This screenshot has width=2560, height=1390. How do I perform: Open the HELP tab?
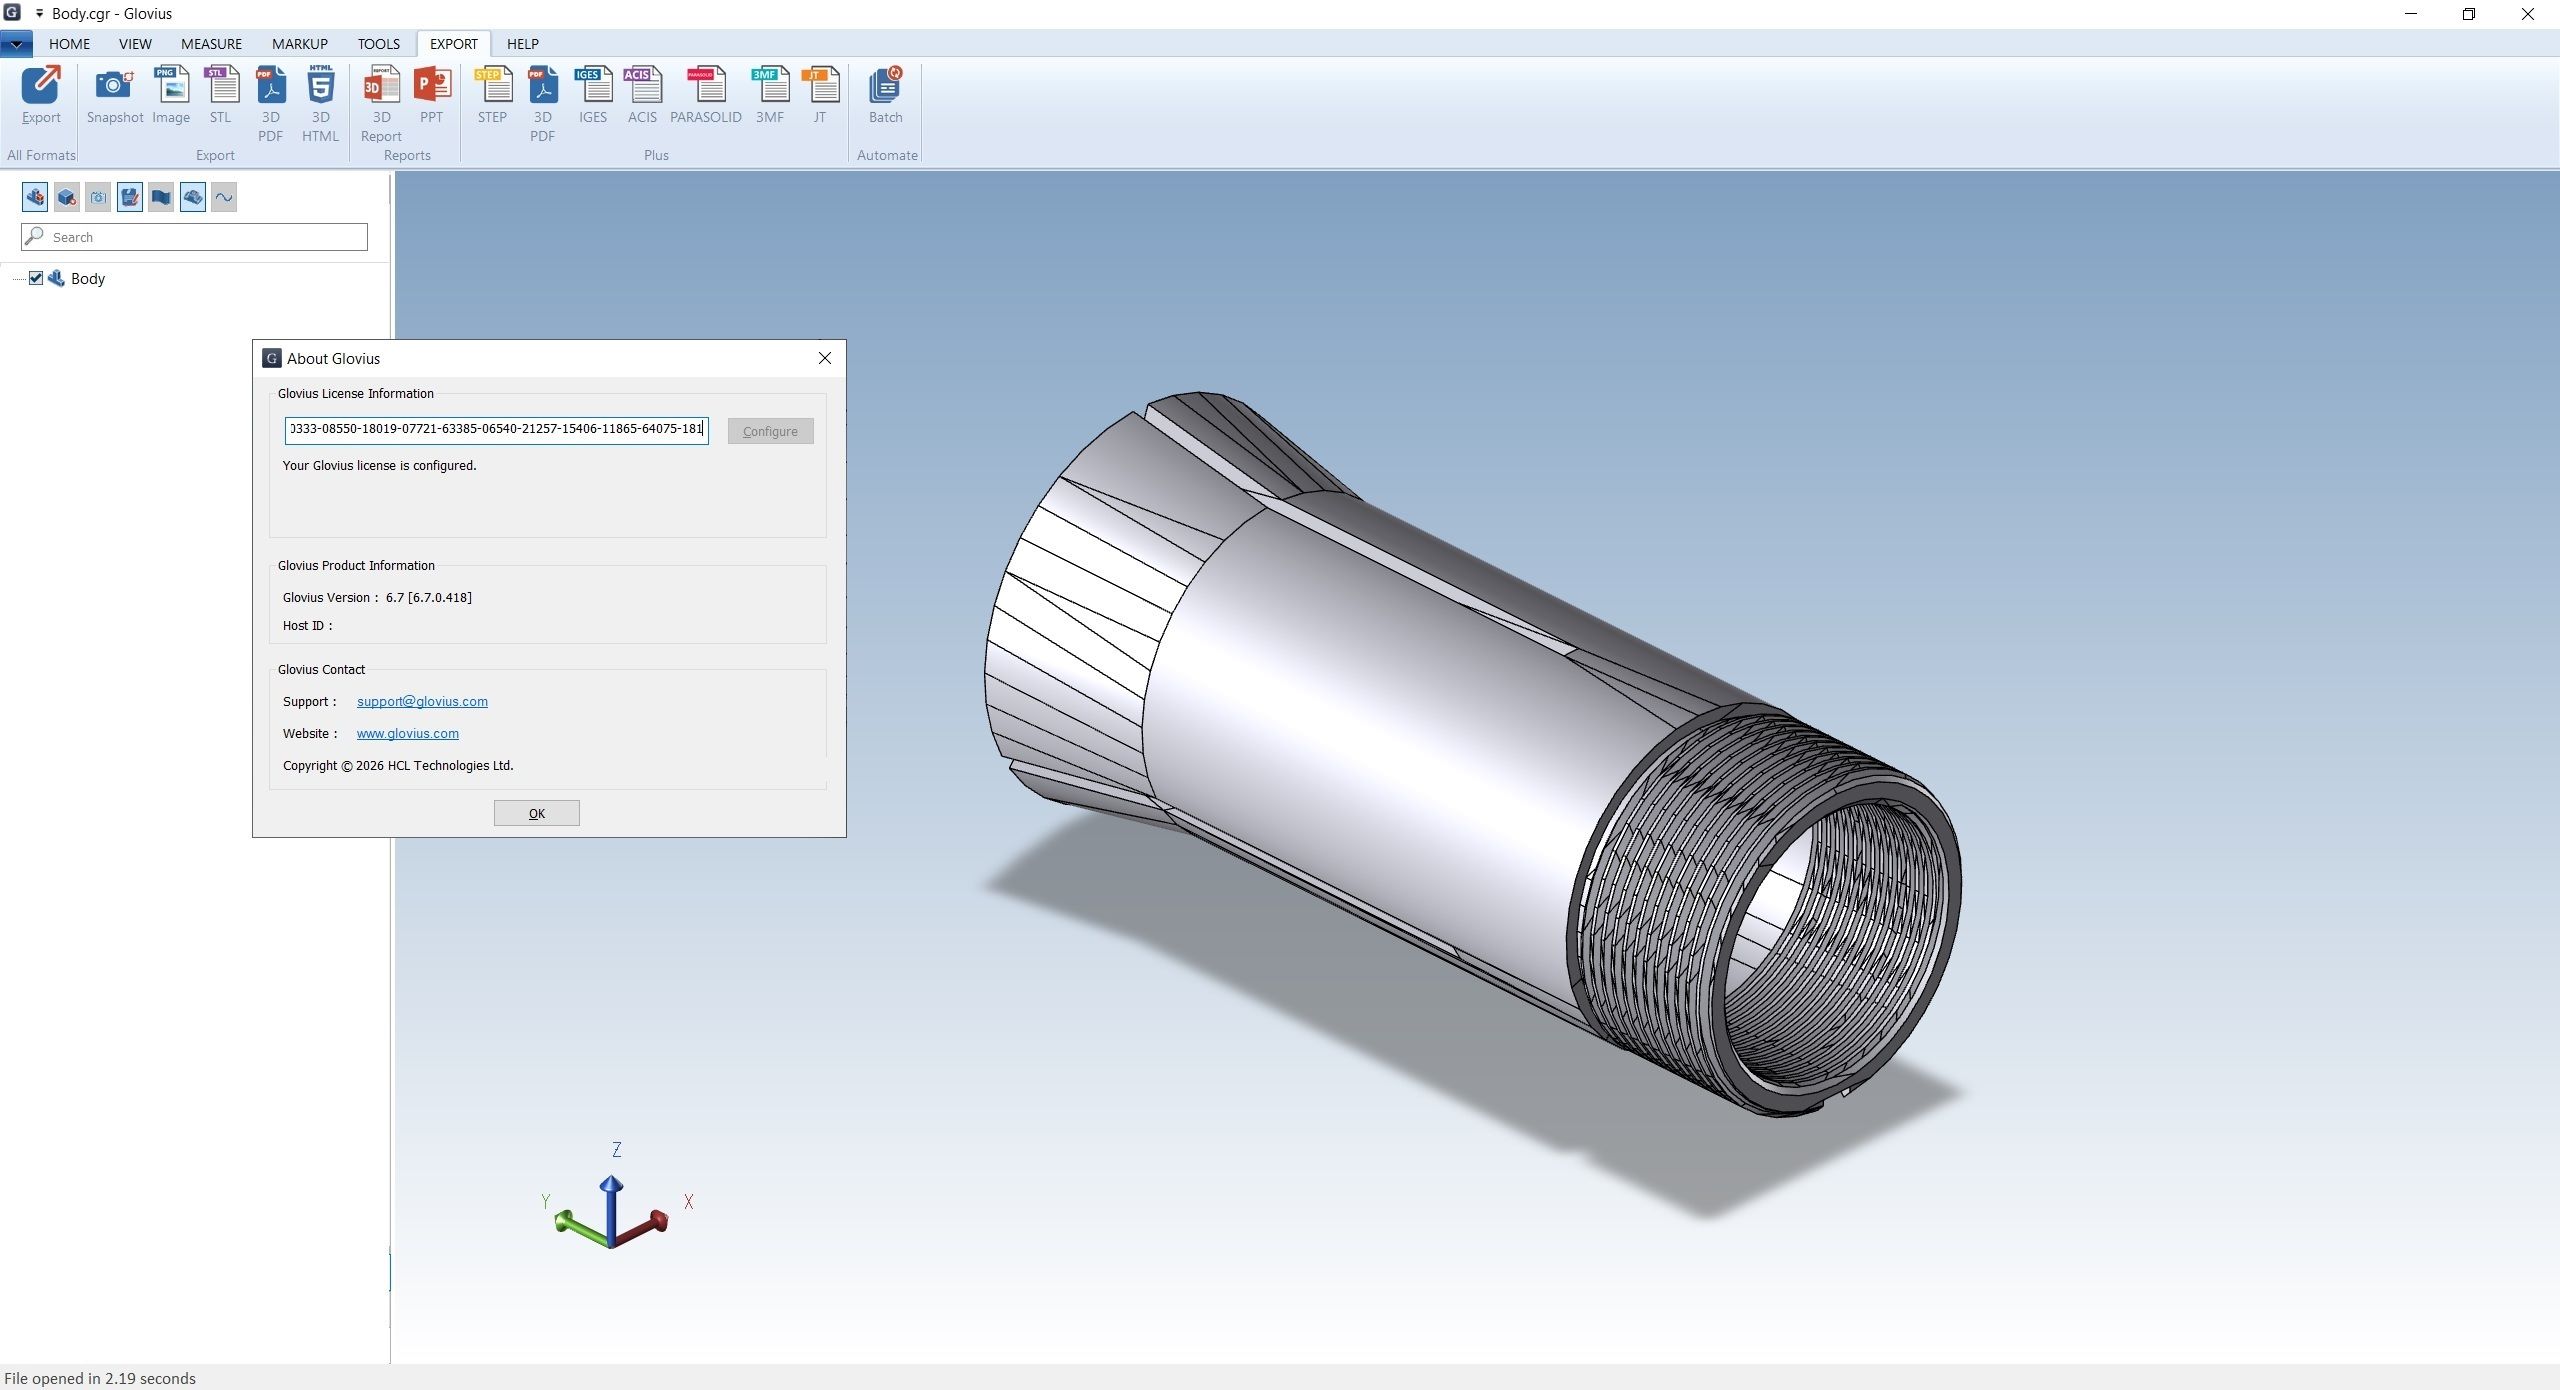point(523,44)
